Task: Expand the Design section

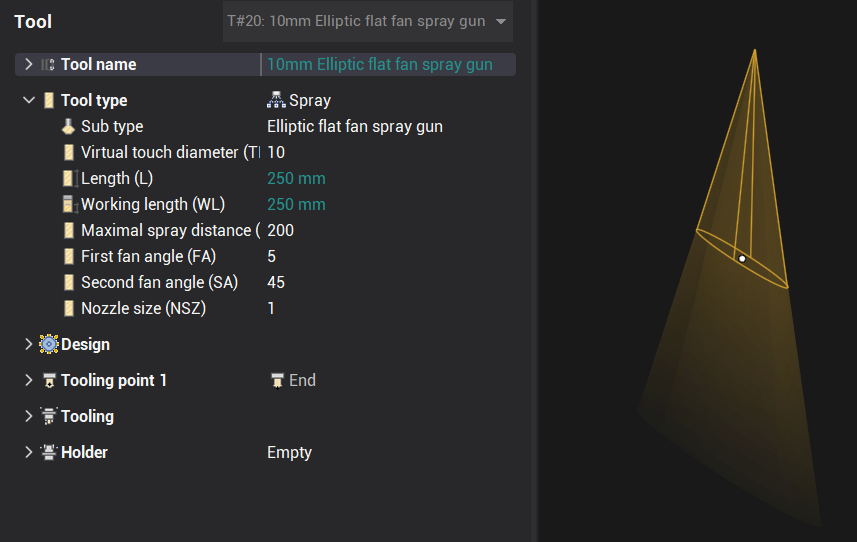Action: 29,344
